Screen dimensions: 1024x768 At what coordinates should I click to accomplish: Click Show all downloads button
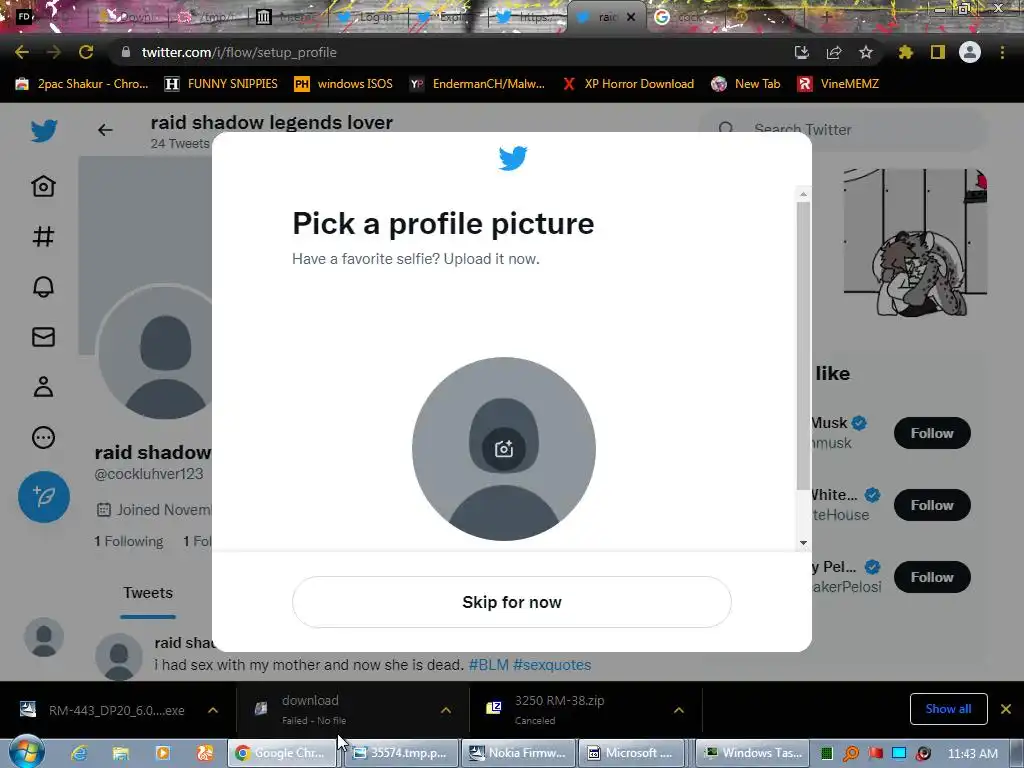click(x=948, y=709)
